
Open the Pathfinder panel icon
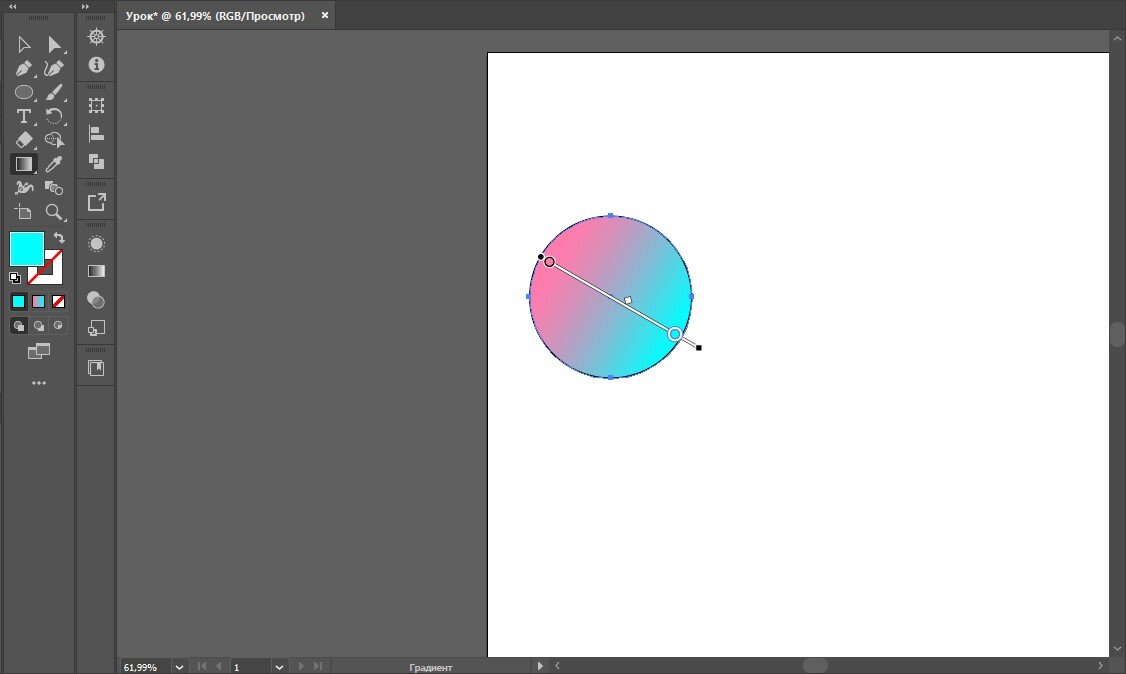96,162
